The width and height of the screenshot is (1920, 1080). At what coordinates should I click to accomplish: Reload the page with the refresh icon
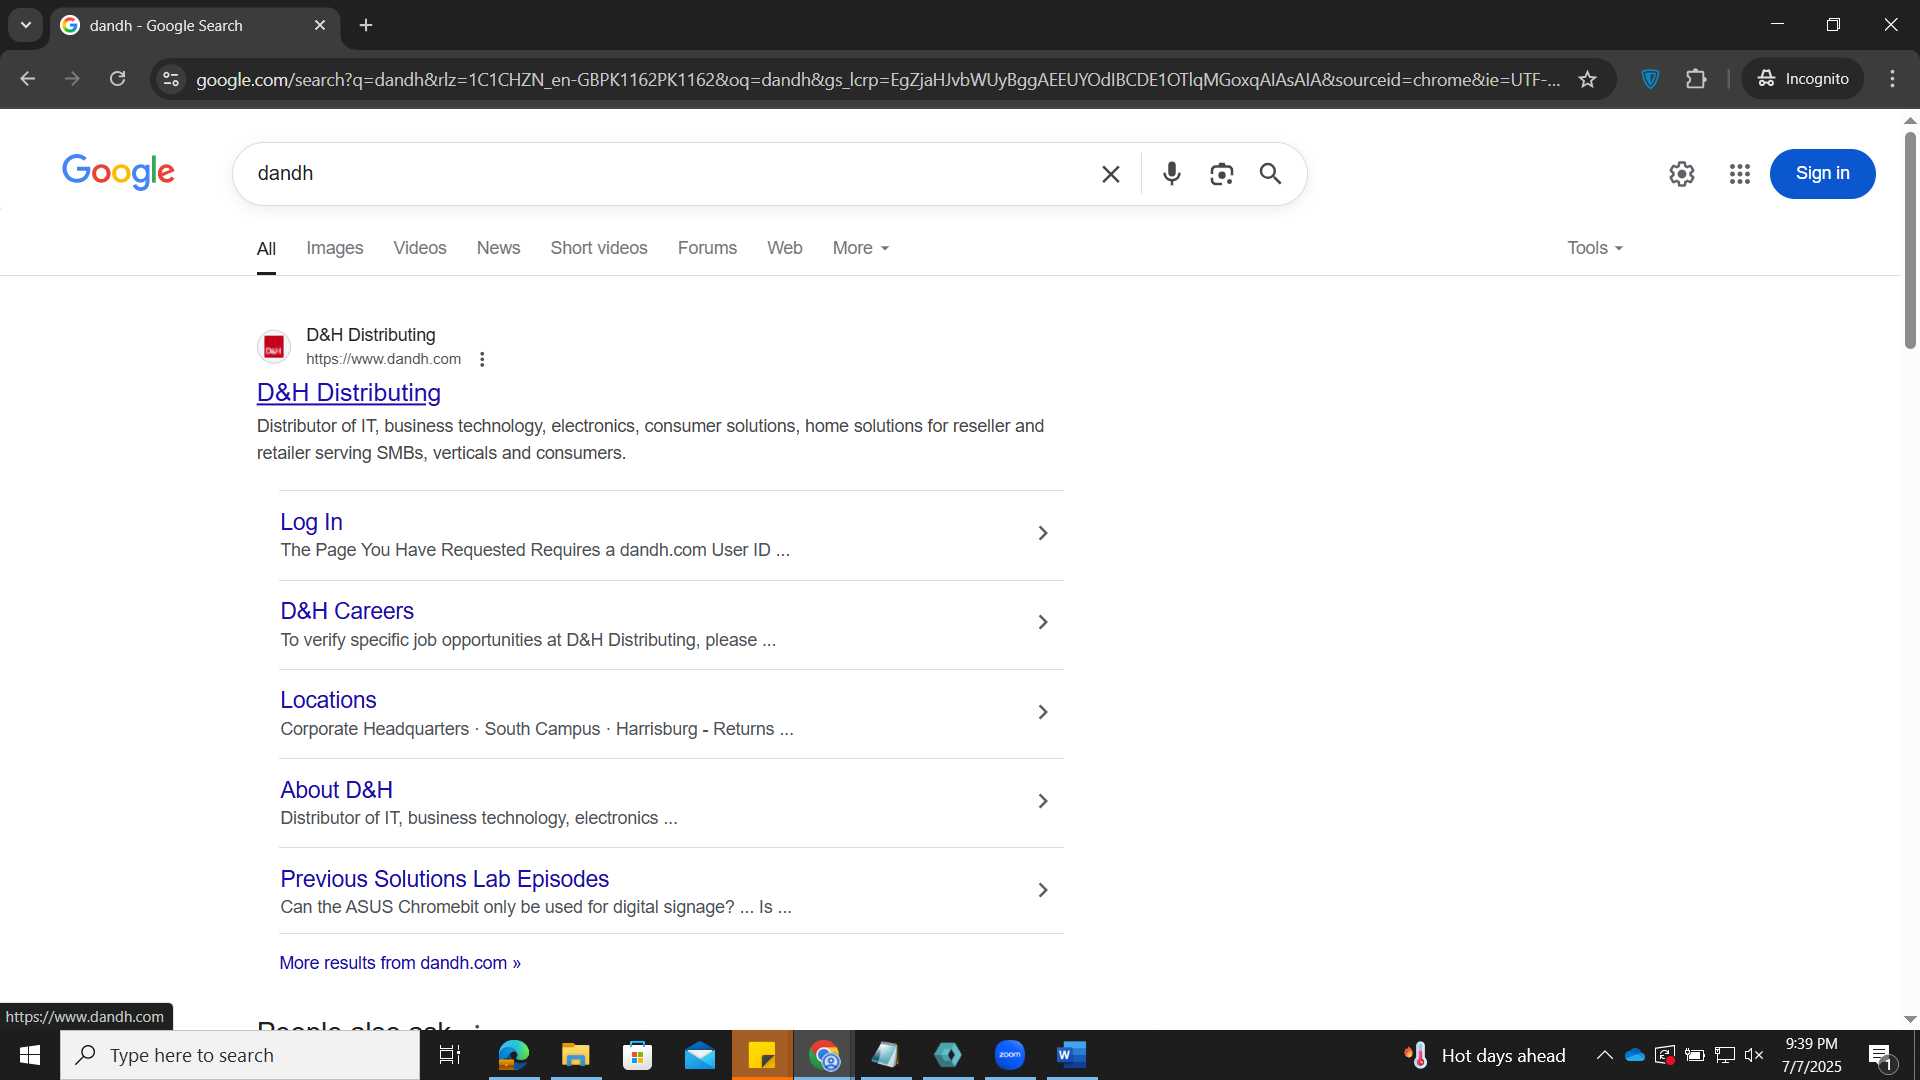pyautogui.click(x=117, y=79)
